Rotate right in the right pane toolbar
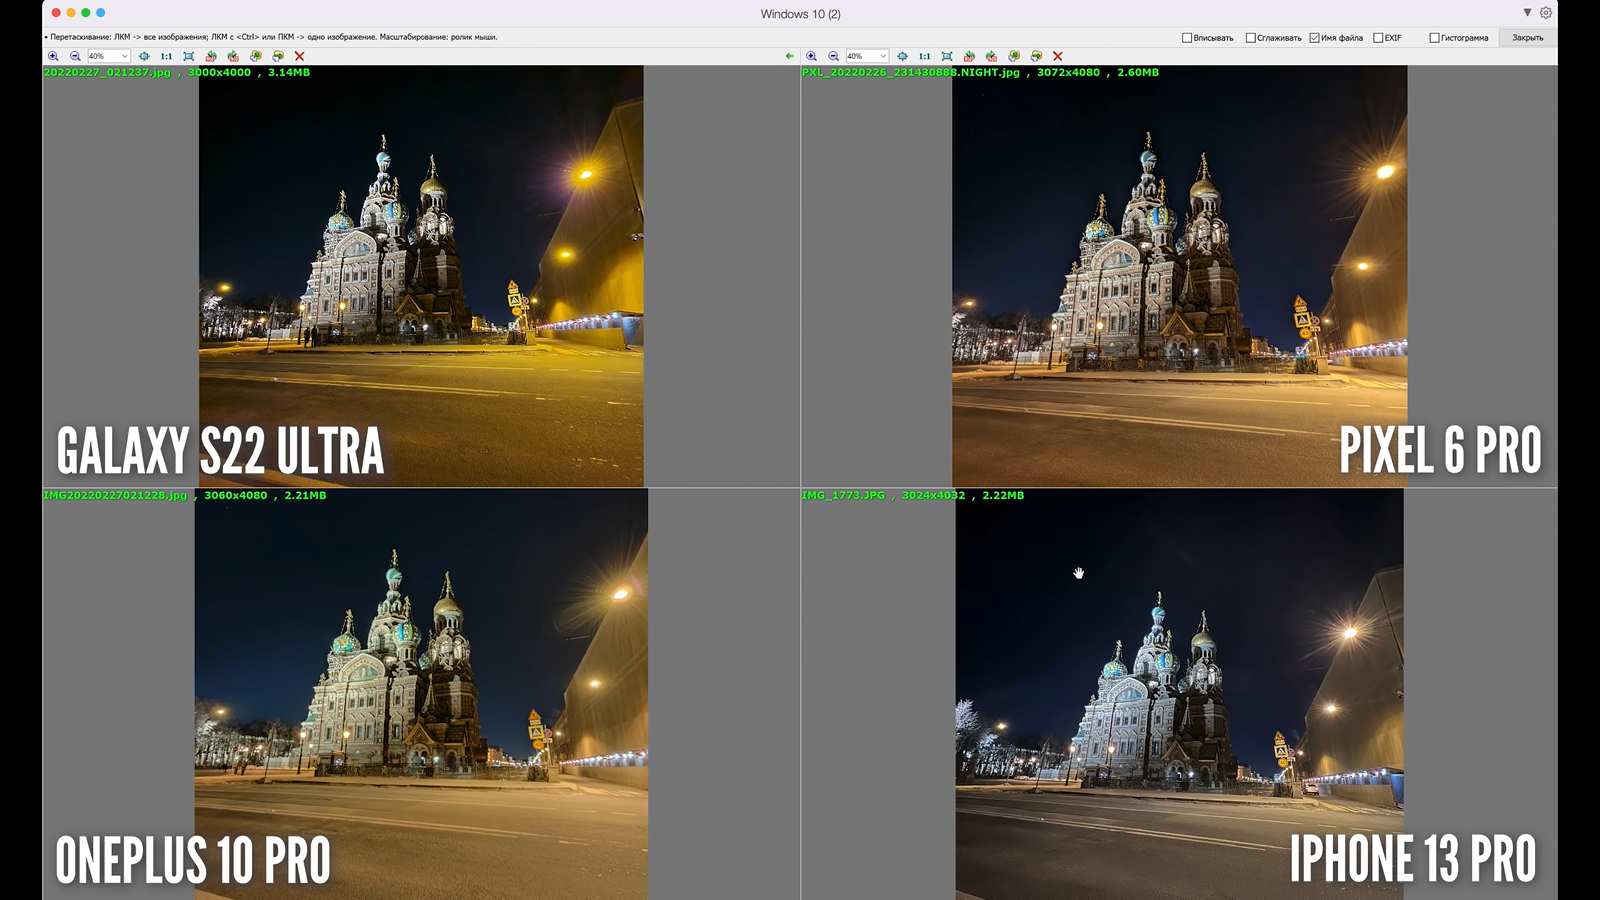1600x900 pixels. (x=991, y=56)
